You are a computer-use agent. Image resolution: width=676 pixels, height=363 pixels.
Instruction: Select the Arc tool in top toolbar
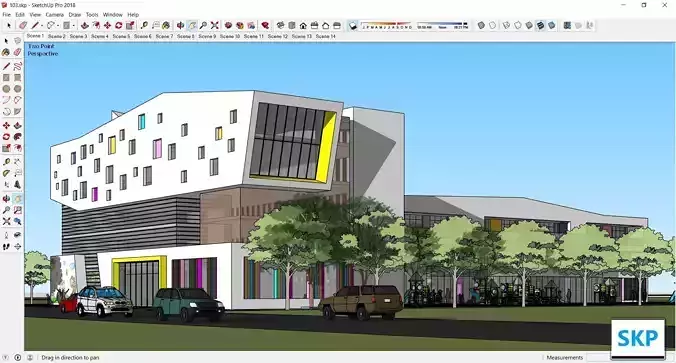pyautogui.click(x=51, y=25)
